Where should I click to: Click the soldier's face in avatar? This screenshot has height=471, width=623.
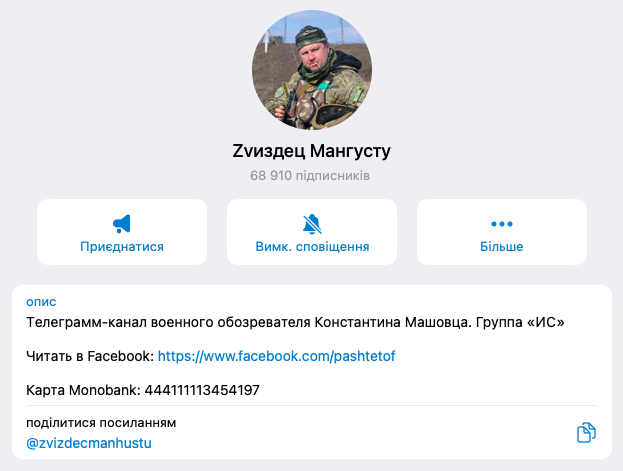[x=314, y=59]
